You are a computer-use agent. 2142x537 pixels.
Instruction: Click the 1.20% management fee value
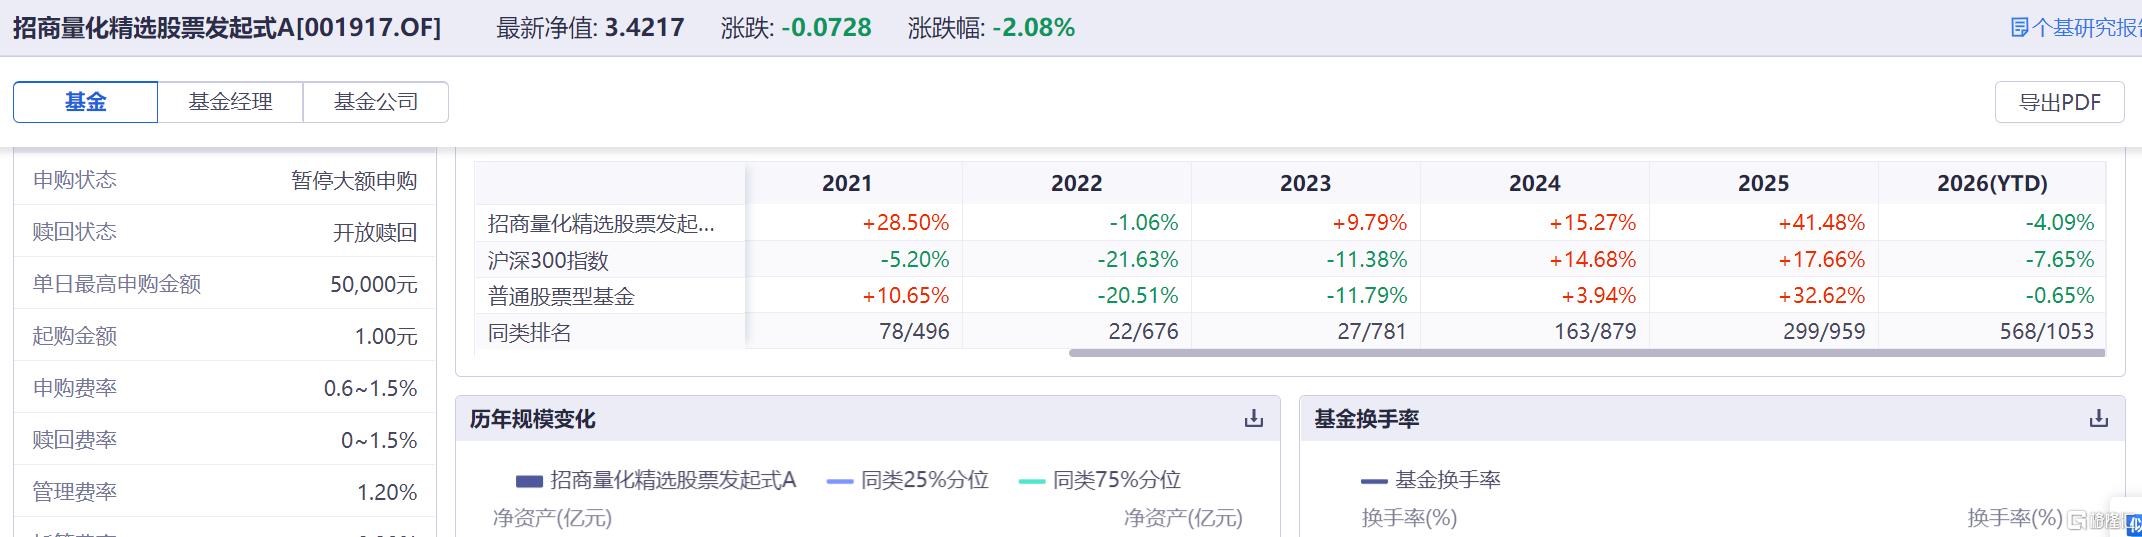pos(387,493)
